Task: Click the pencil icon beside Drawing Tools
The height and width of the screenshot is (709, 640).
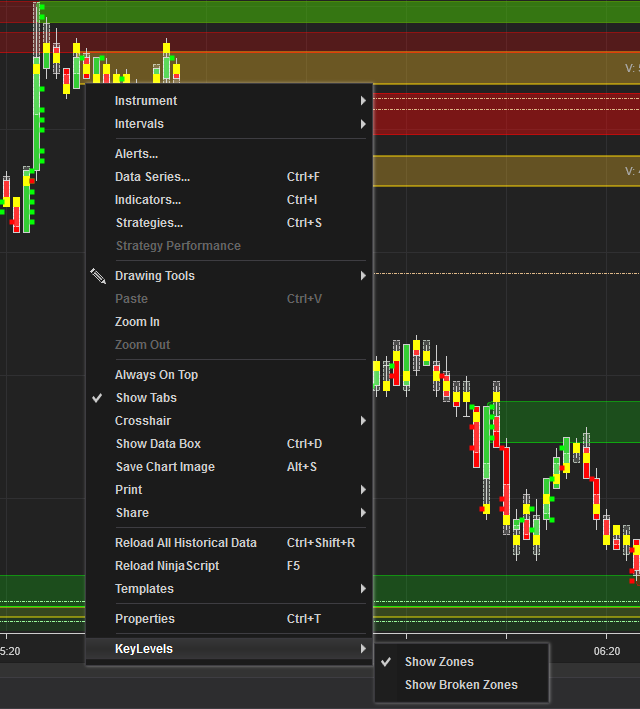Action: pyautogui.click(x=97, y=276)
